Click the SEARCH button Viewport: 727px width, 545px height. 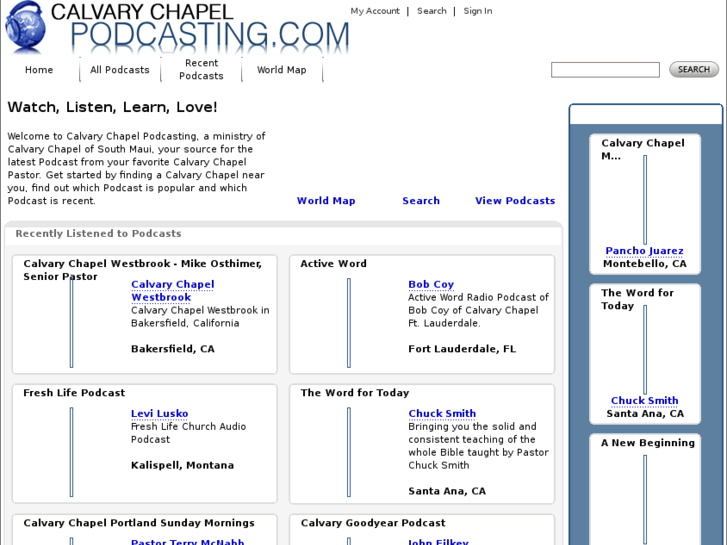point(694,70)
